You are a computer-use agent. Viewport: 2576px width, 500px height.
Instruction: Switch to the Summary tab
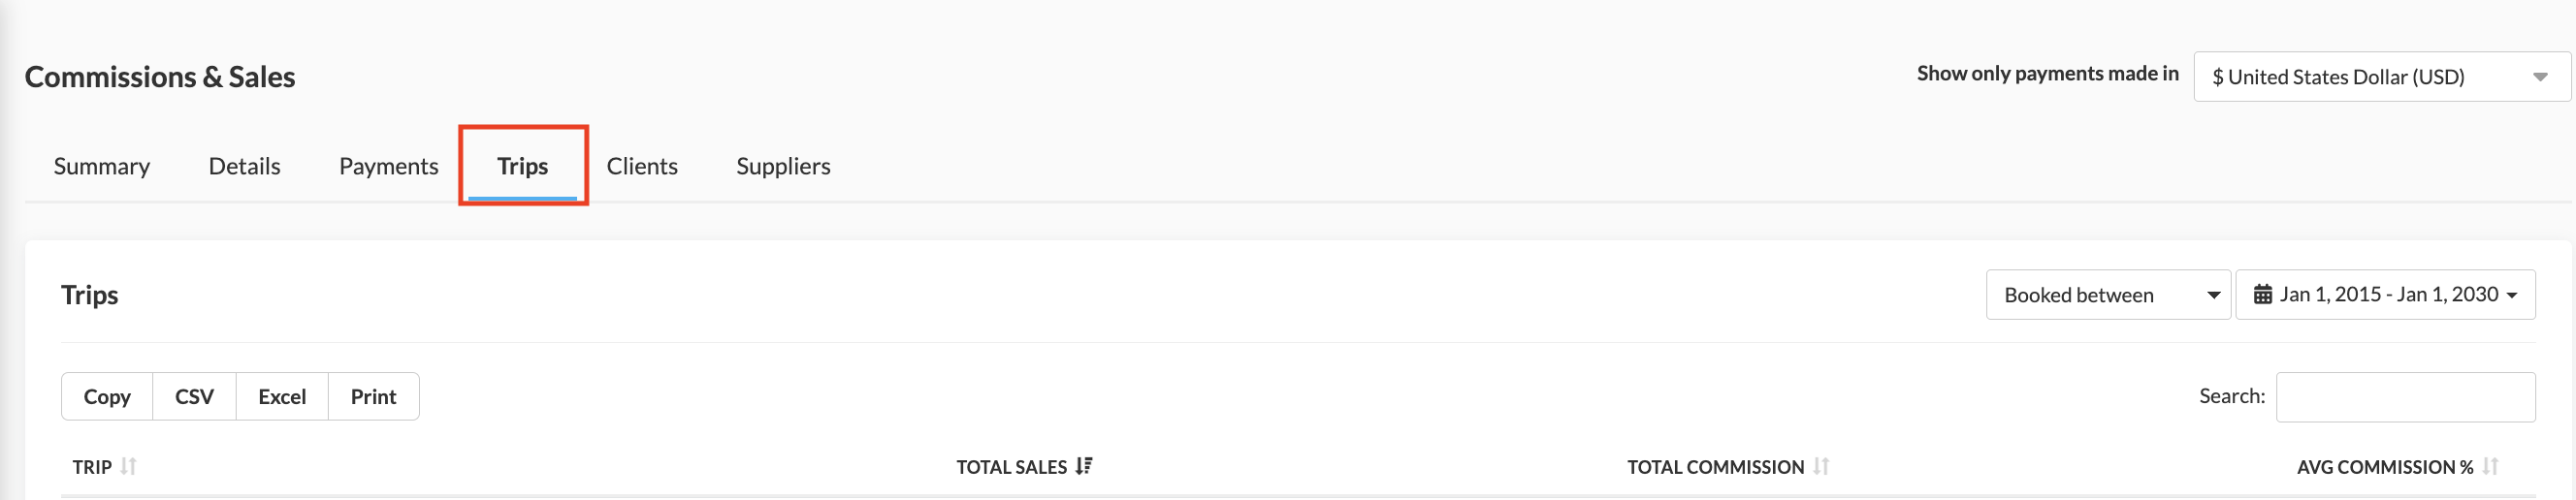102,166
